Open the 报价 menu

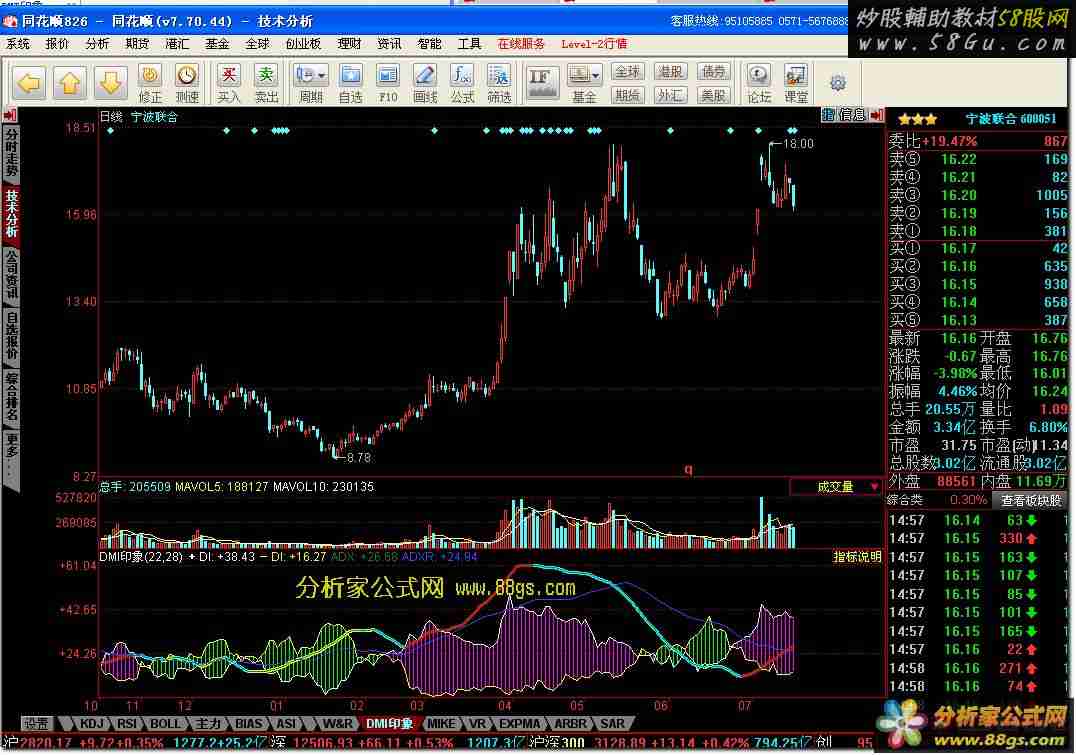coord(58,44)
